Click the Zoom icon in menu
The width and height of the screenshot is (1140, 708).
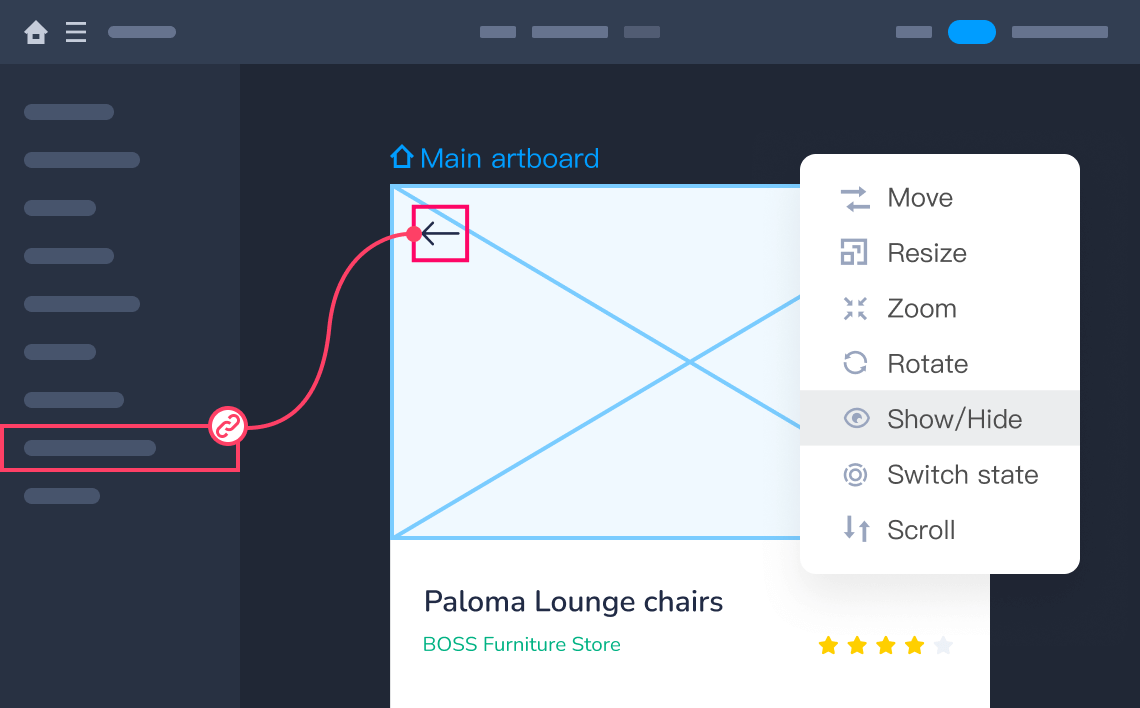pyautogui.click(x=855, y=308)
